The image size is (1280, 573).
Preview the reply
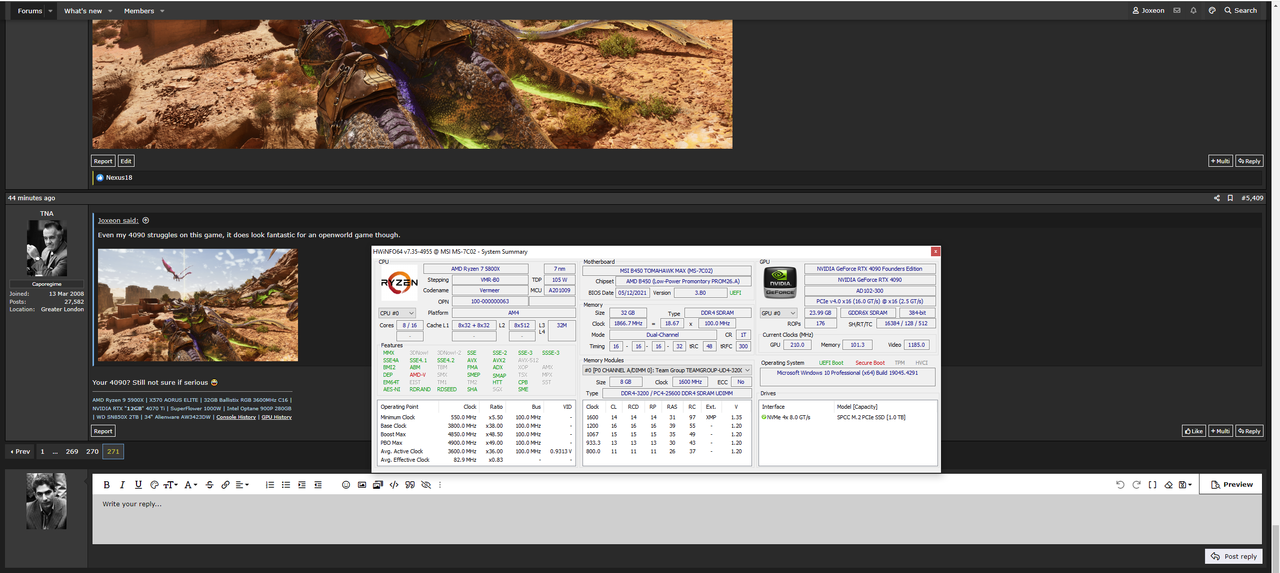tap(1230, 484)
